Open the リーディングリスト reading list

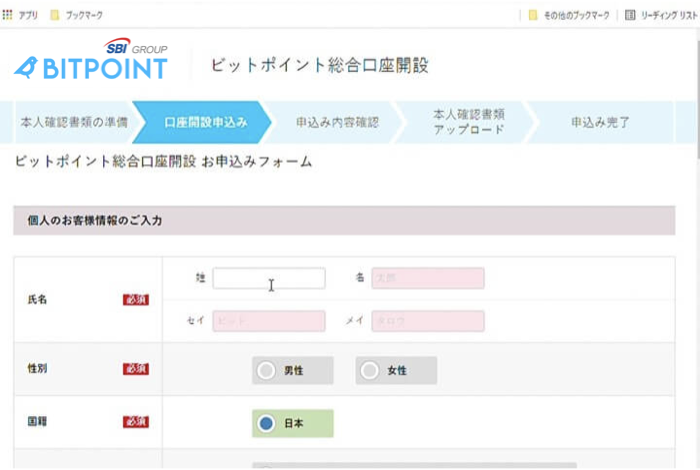630,15
